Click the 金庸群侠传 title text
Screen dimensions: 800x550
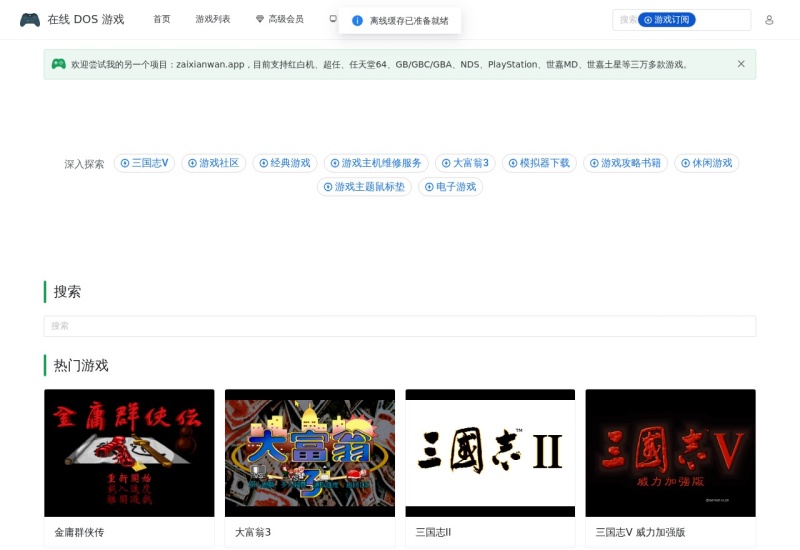tap(79, 532)
